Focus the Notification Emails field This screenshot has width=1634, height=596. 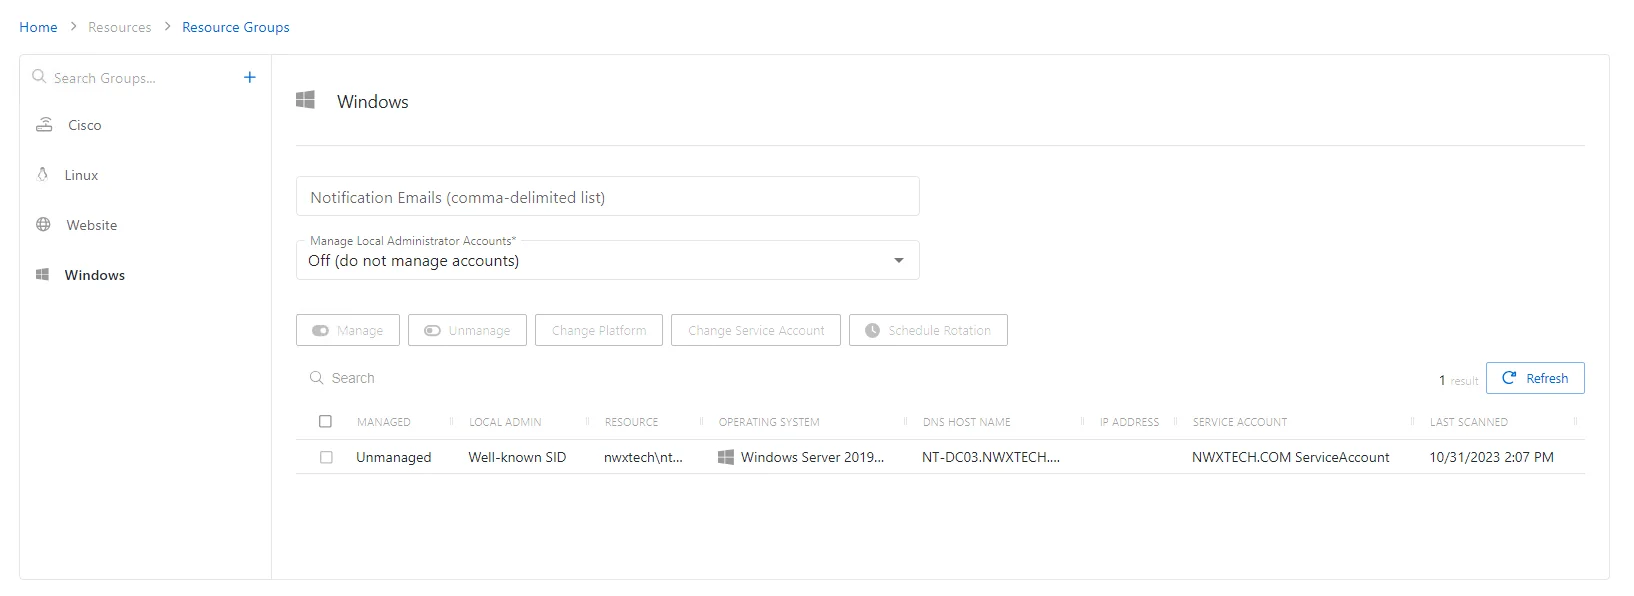607,197
